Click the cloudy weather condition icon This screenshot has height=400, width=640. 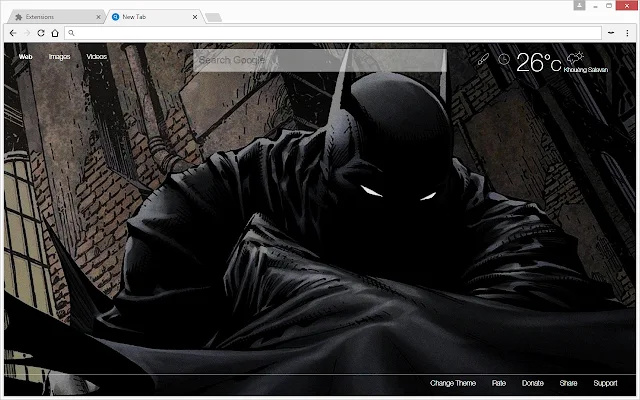click(576, 58)
